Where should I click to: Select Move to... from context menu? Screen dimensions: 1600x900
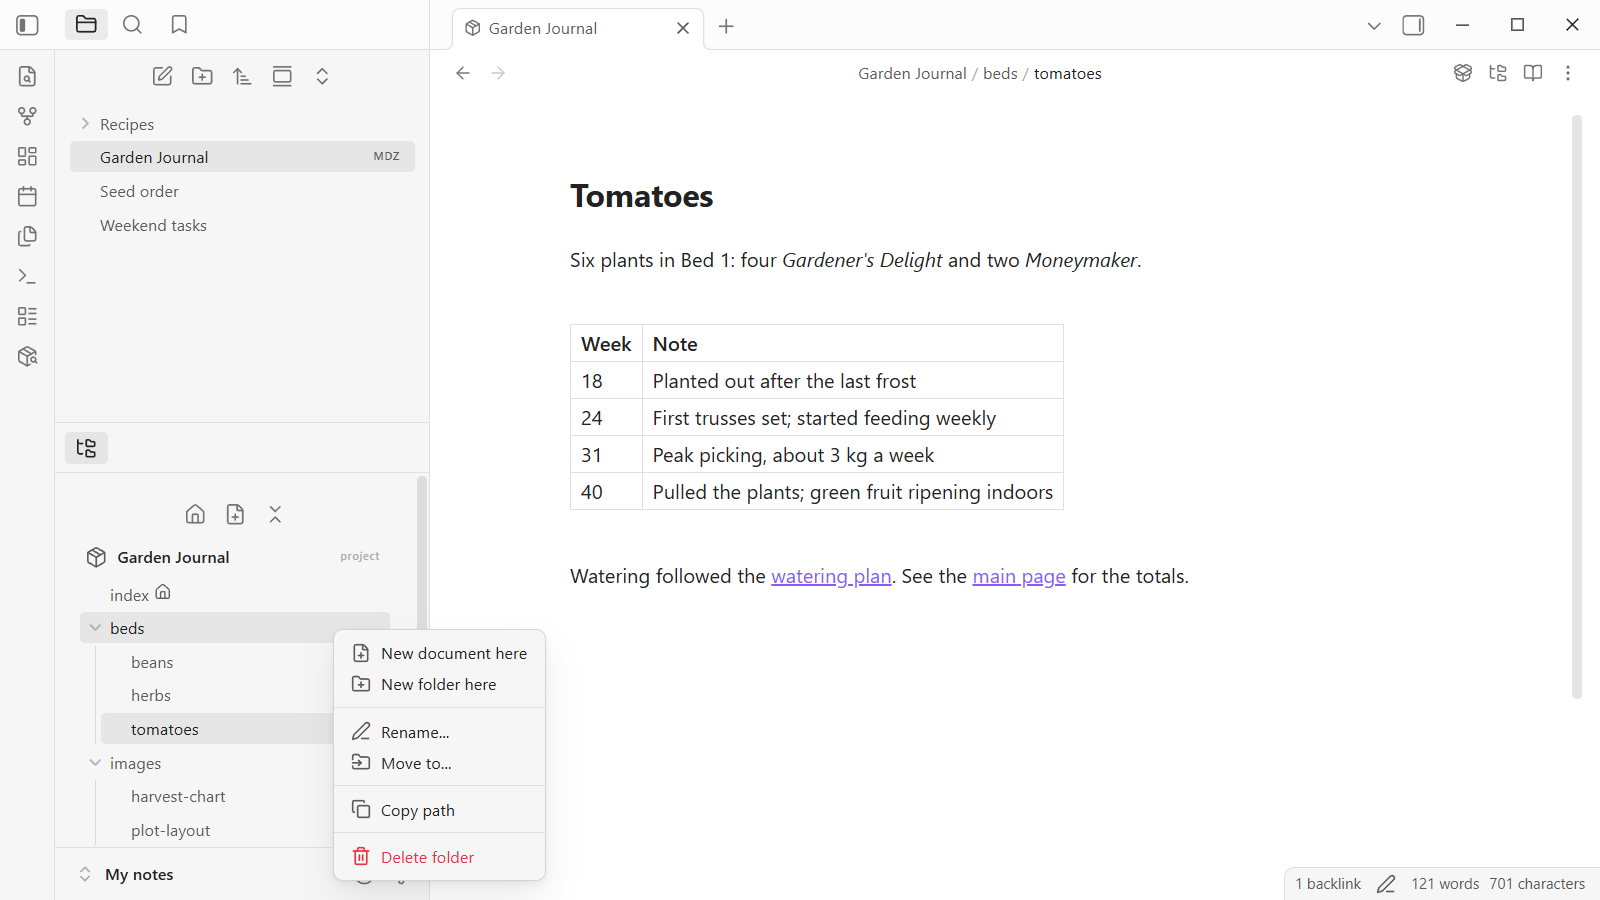click(x=439, y=763)
